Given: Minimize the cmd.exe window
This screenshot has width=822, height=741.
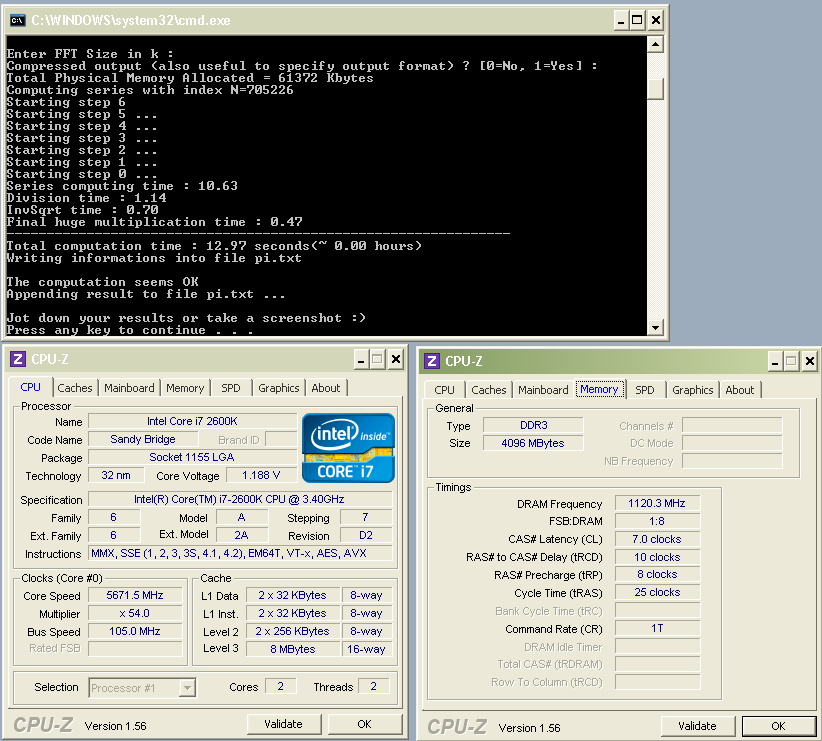Looking at the screenshot, I should coord(621,20).
